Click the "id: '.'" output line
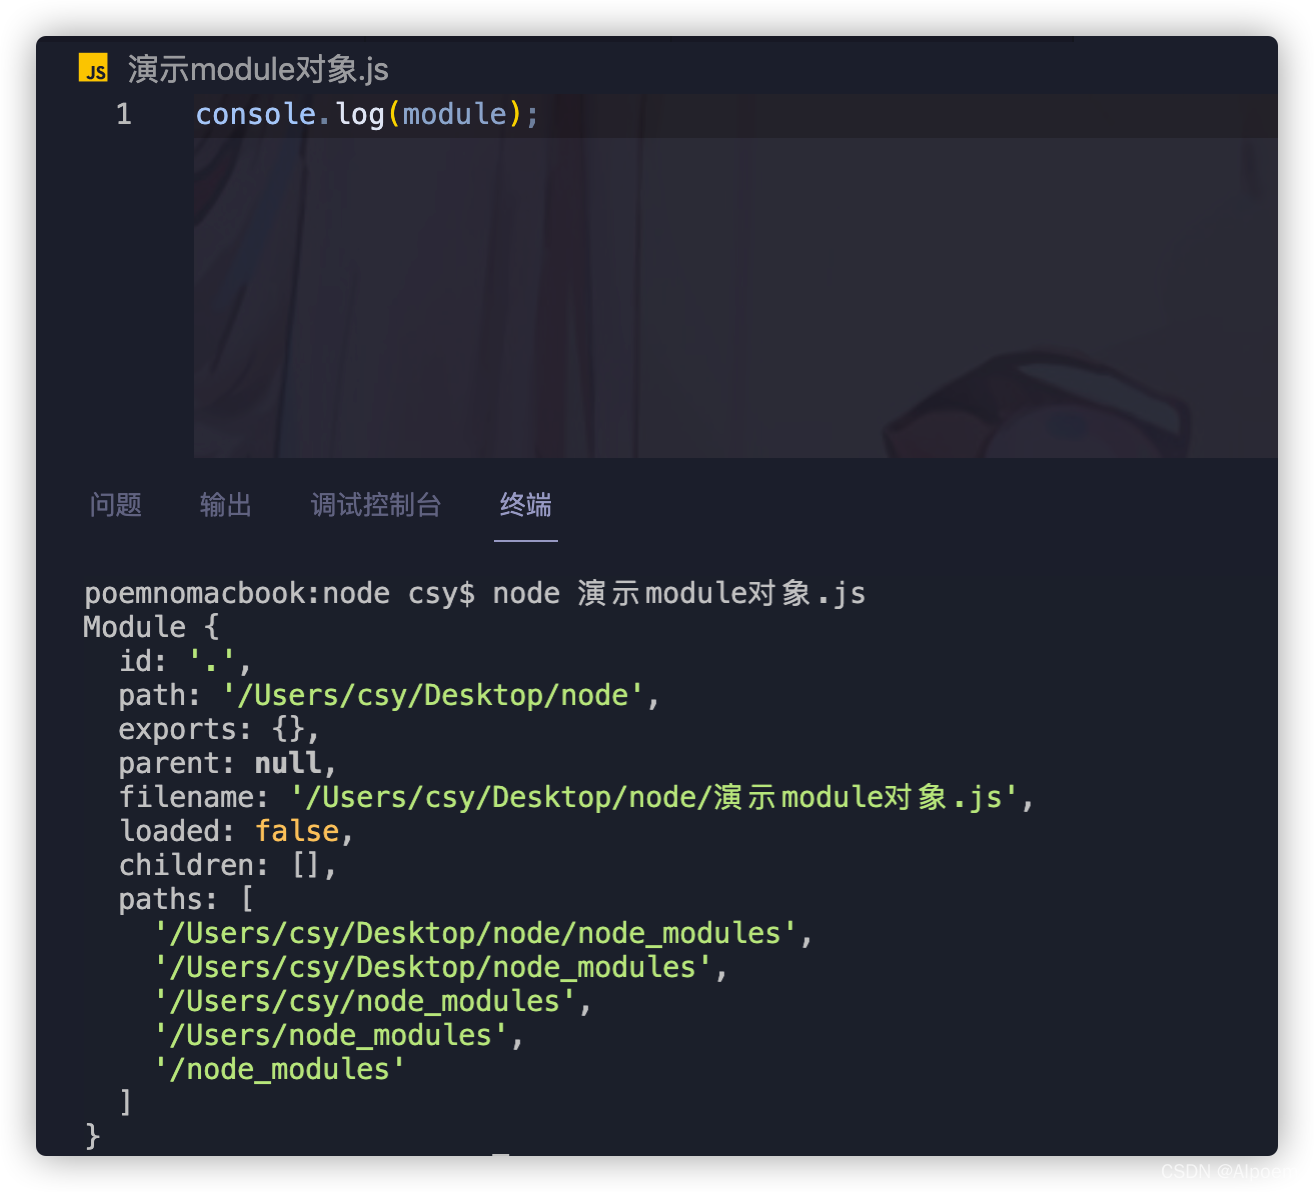1314x1192 pixels. point(185,661)
